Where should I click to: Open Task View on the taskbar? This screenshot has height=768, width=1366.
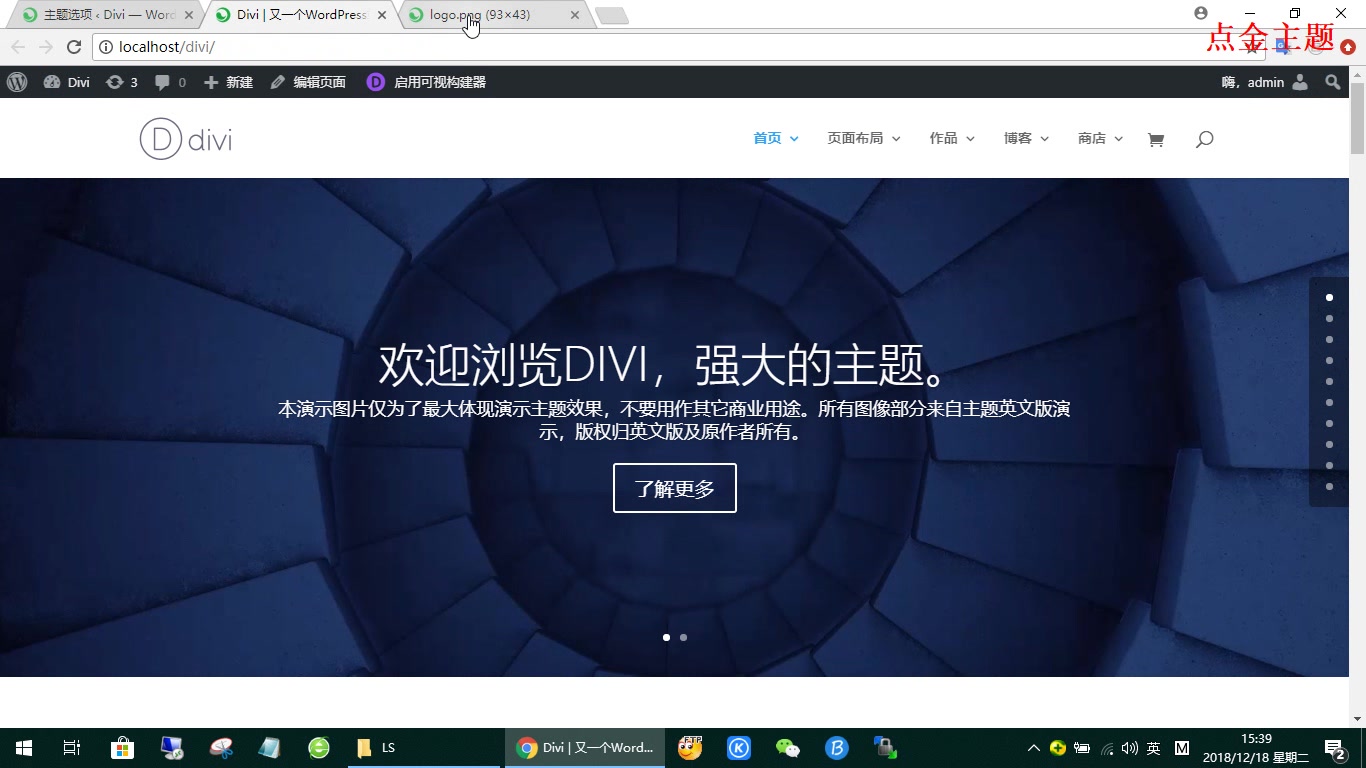click(x=72, y=748)
